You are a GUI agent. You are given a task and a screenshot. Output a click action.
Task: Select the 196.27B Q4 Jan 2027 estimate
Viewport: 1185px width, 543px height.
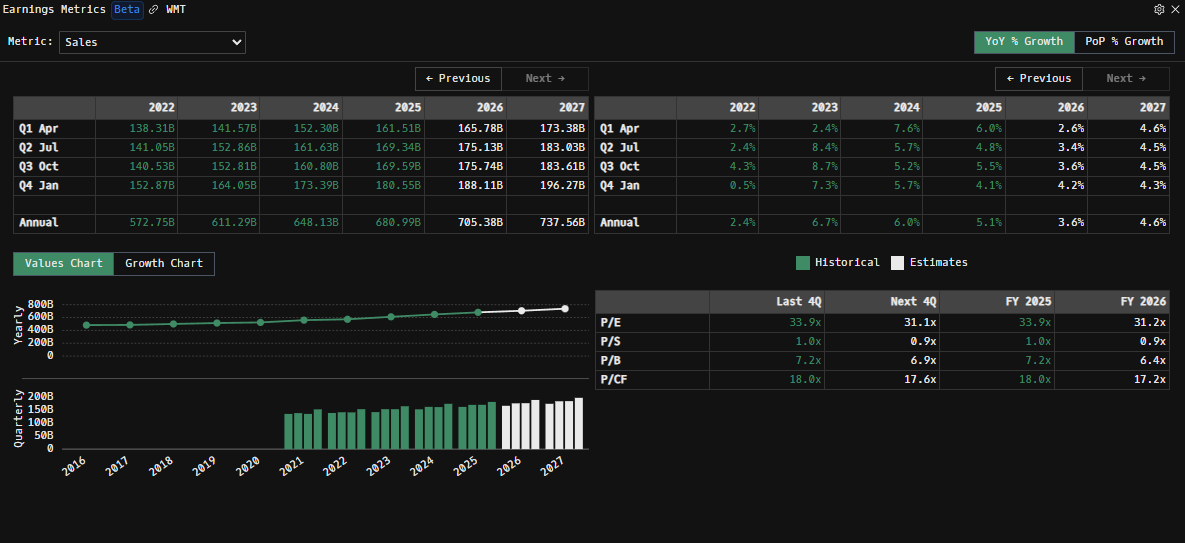tap(548, 185)
